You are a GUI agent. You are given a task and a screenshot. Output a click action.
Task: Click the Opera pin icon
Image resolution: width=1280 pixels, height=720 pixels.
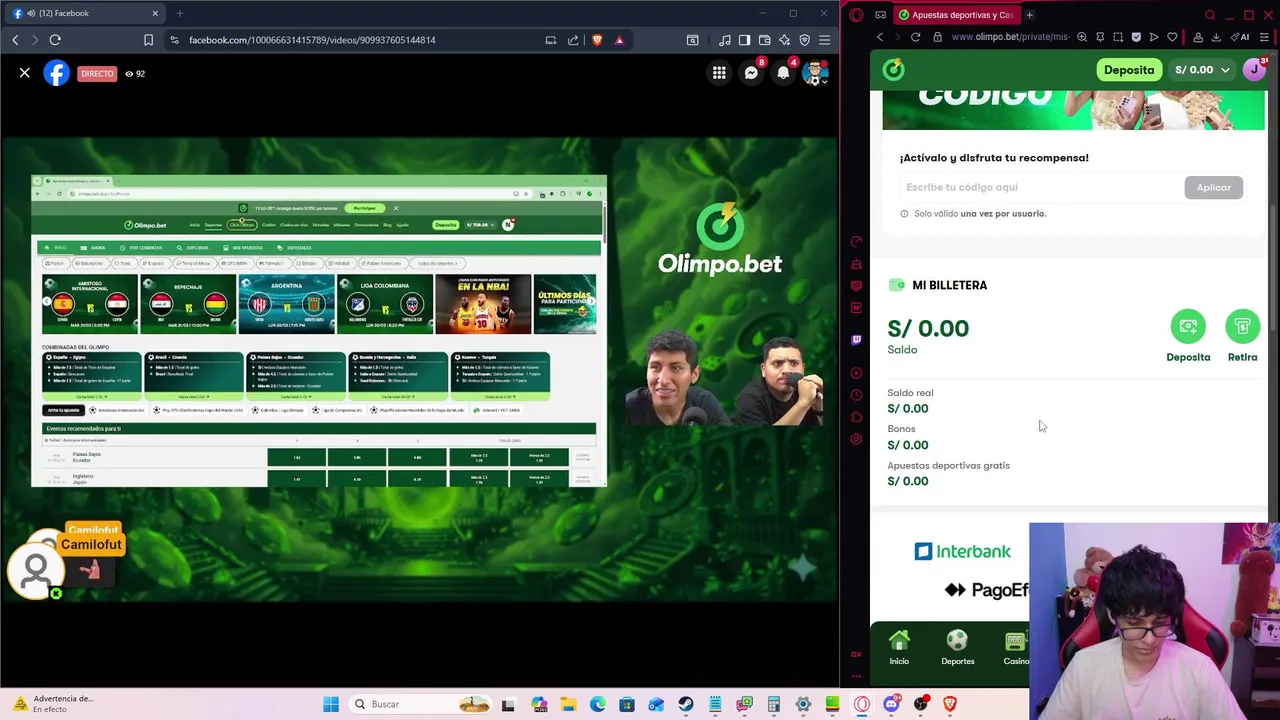point(1100,37)
